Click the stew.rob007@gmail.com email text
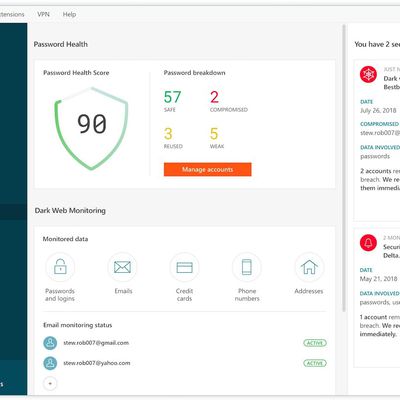The image size is (400, 400). (x=96, y=343)
